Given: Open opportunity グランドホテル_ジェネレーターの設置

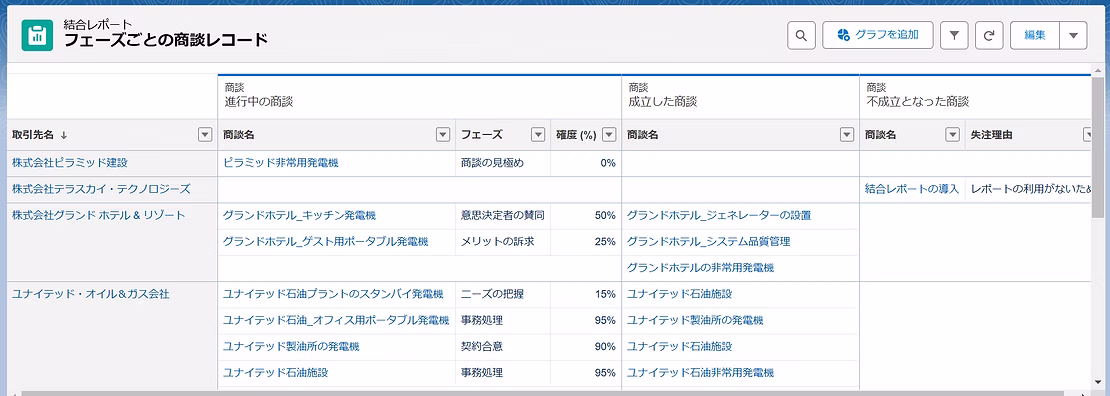Looking at the screenshot, I should pyautogui.click(x=719, y=215).
